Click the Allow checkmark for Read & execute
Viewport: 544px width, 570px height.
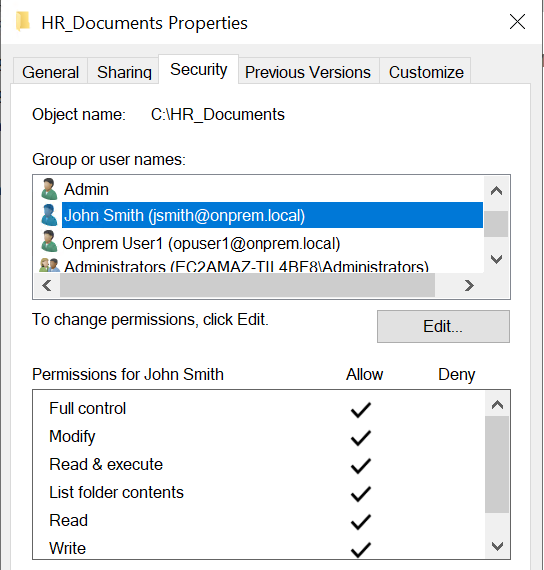tap(361, 466)
